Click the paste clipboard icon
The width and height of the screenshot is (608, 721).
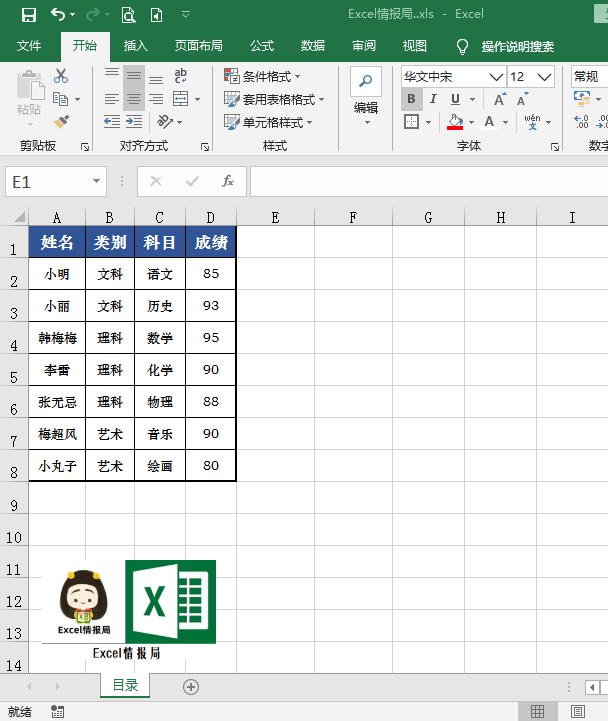point(30,86)
